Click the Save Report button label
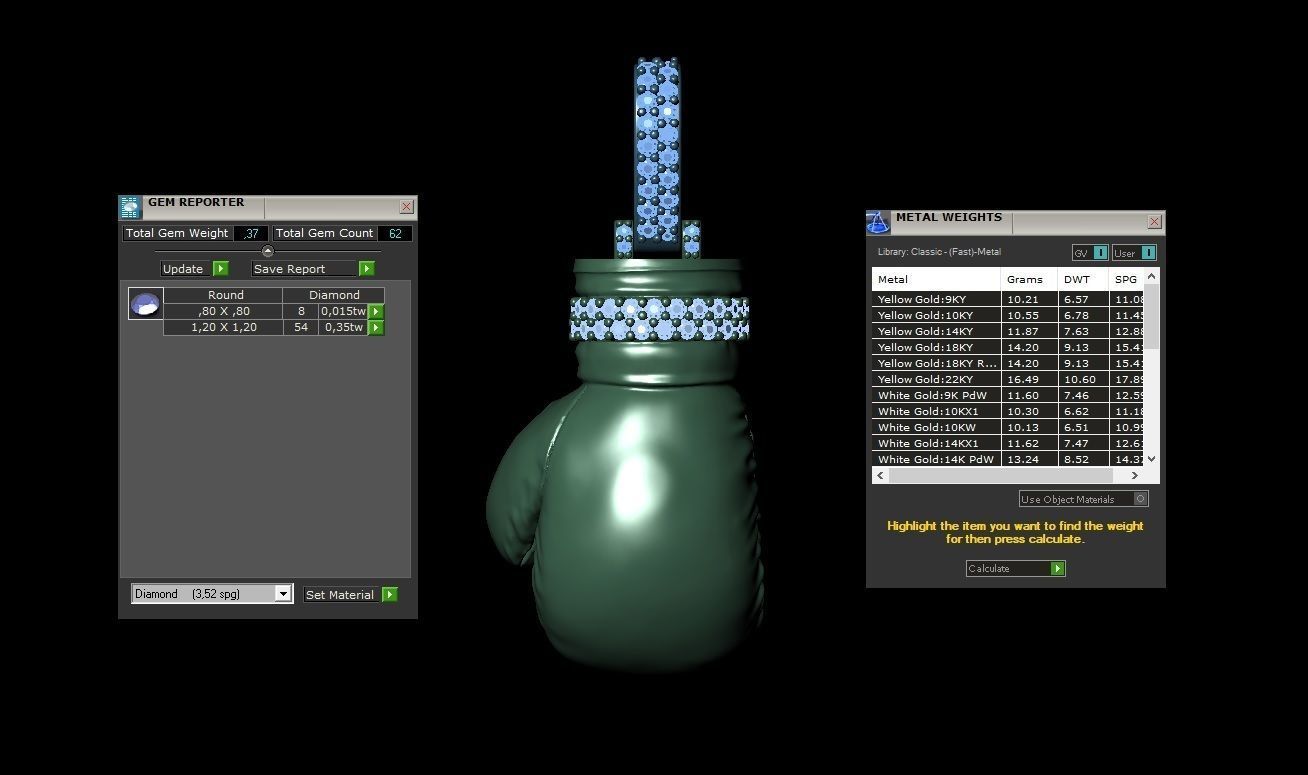 point(289,268)
